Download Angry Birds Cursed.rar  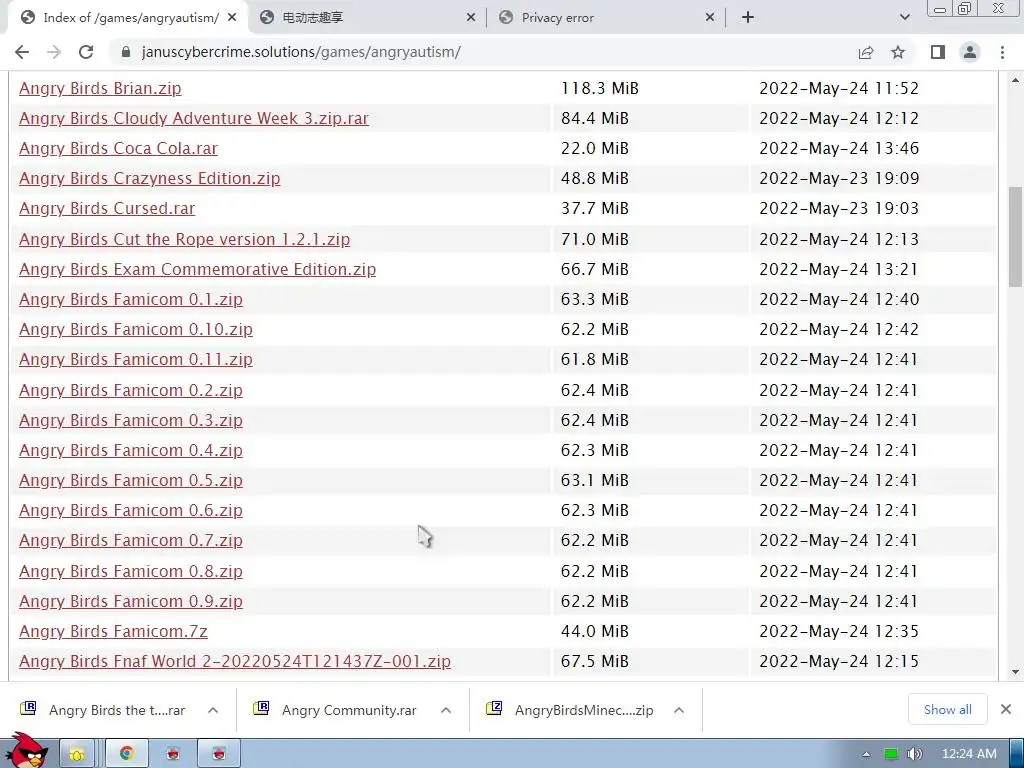(107, 208)
